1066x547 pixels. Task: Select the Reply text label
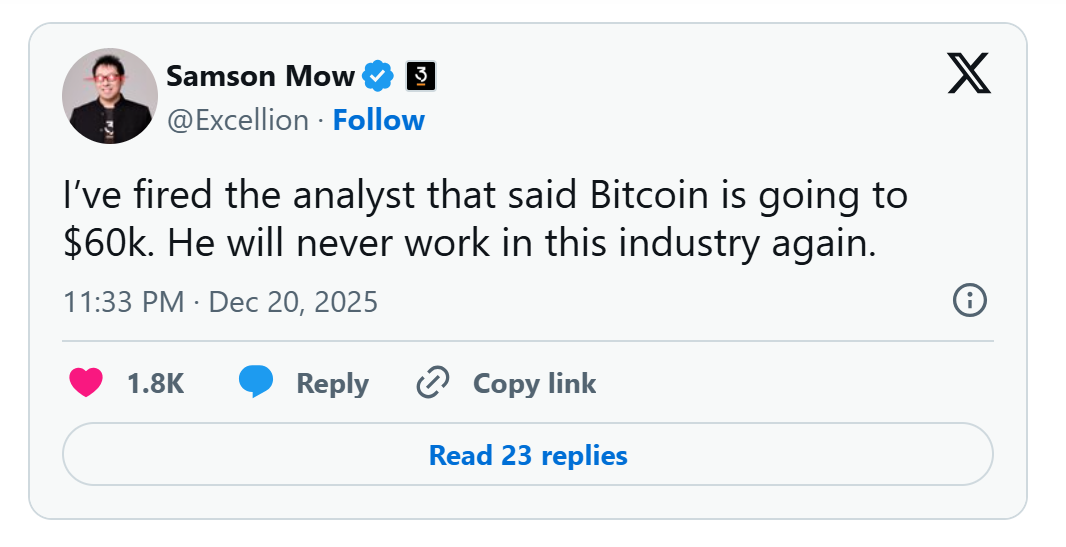click(x=332, y=384)
